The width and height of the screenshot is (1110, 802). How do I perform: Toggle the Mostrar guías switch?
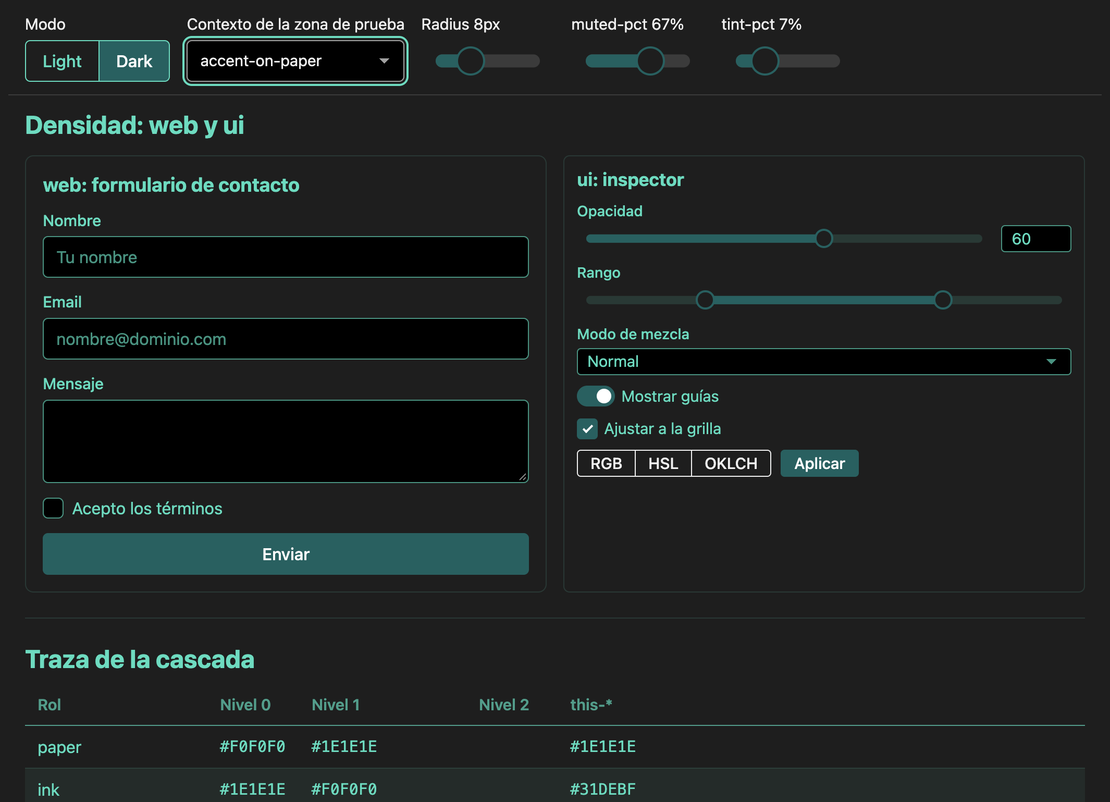595,396
